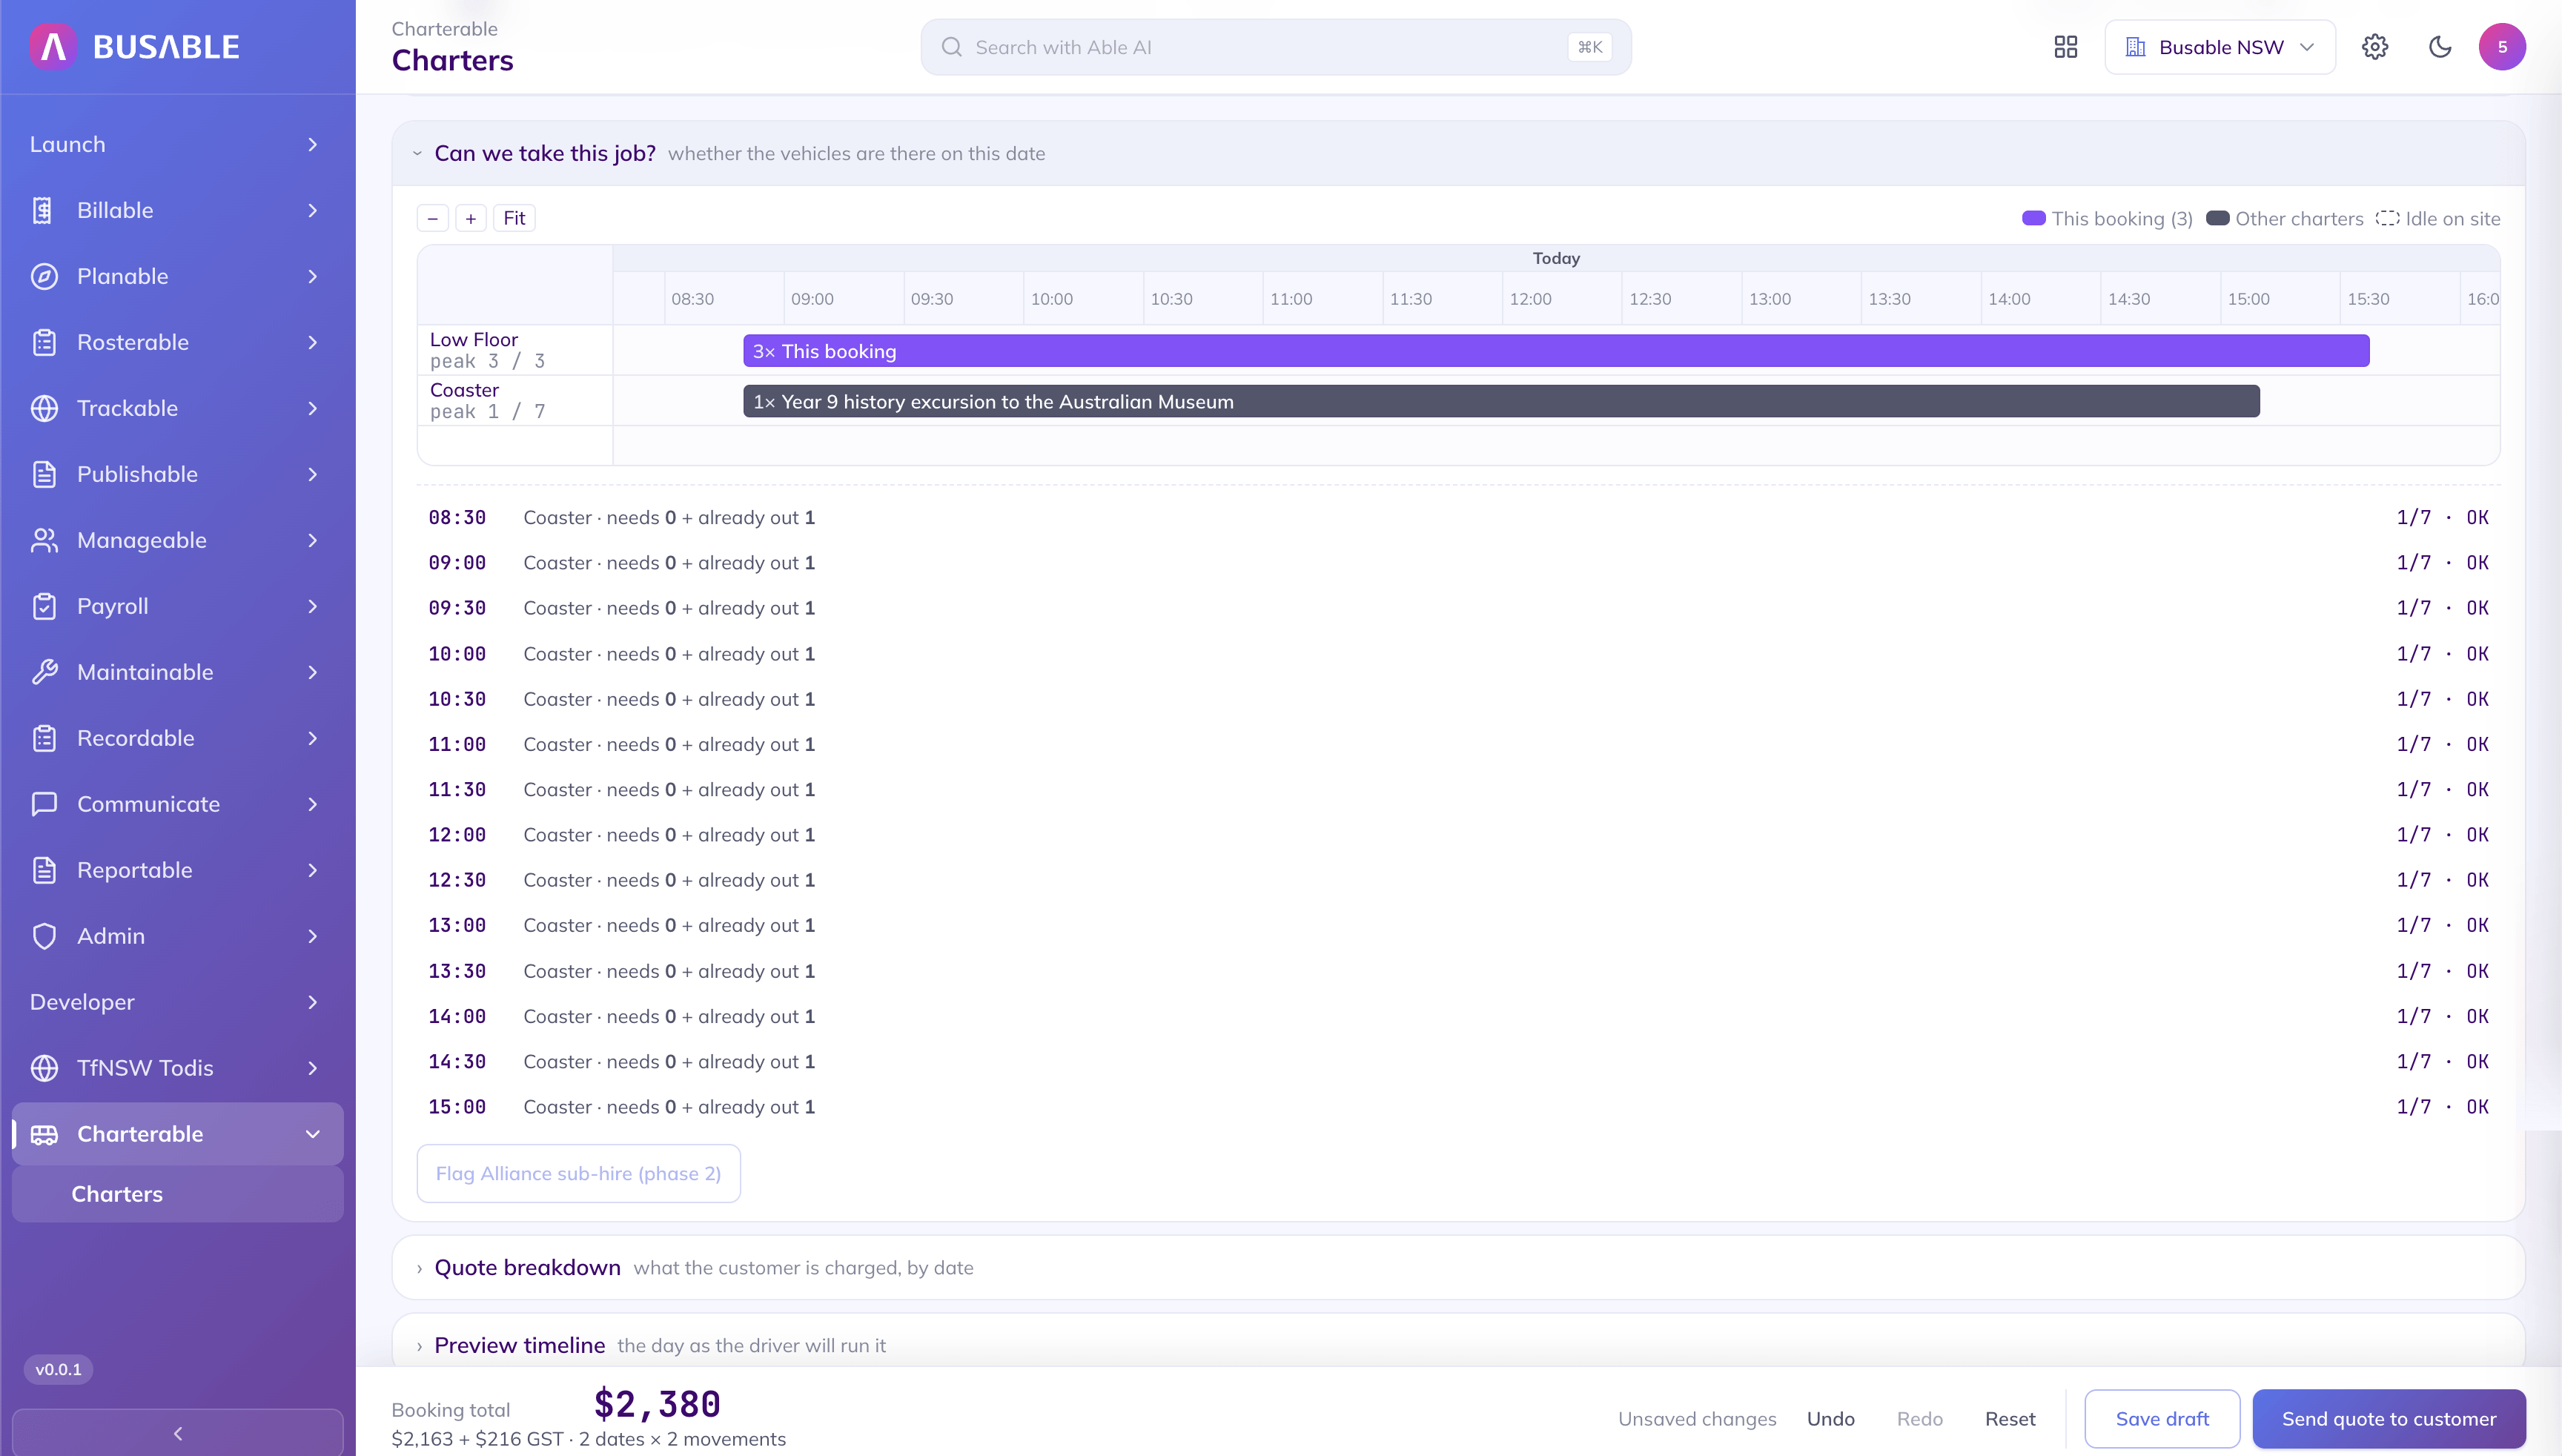Open the Billable sidebar icon
This screenshot has height=1456, width=2562.
coord(43,210)
